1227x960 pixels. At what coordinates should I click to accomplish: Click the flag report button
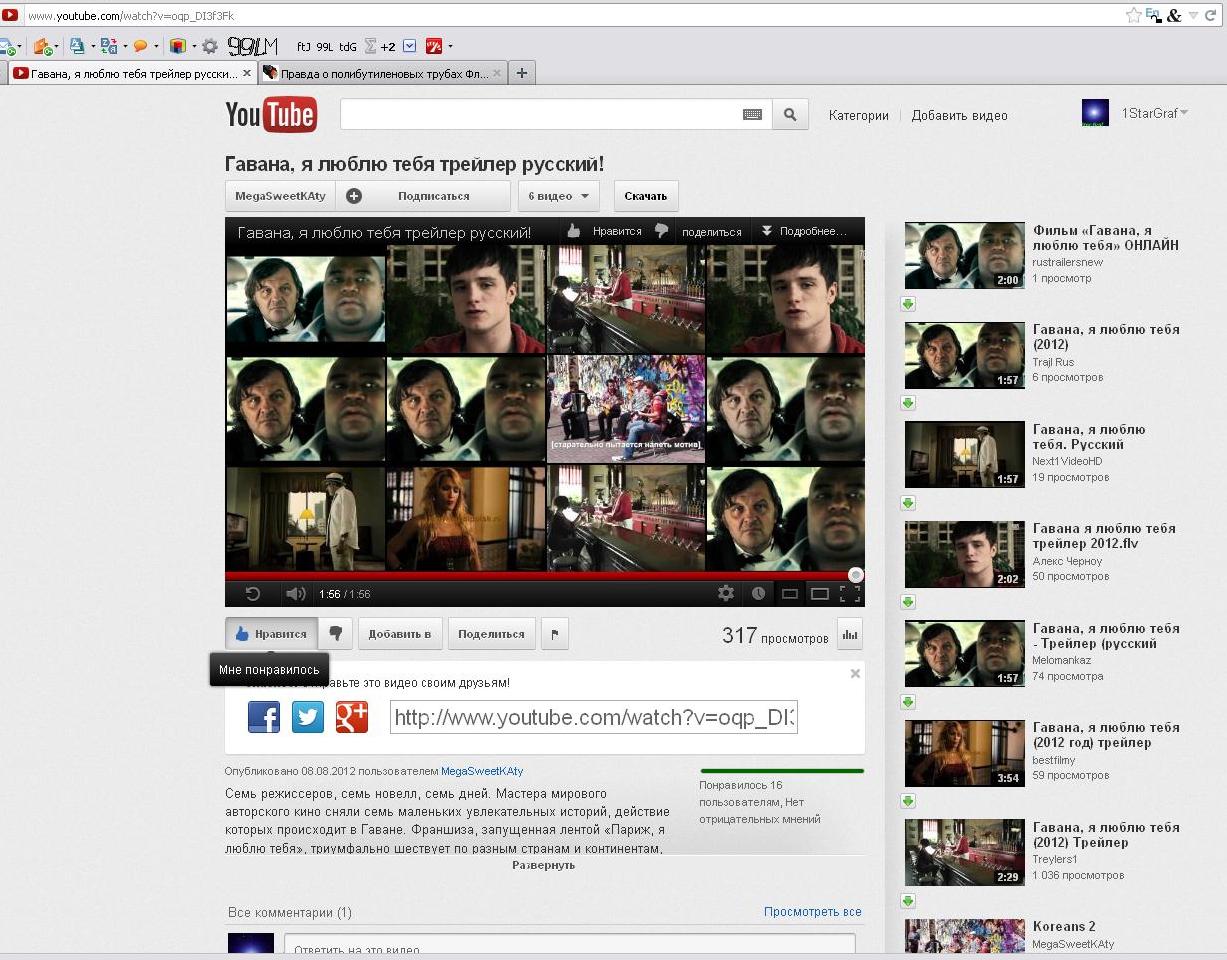pos(555,633)
